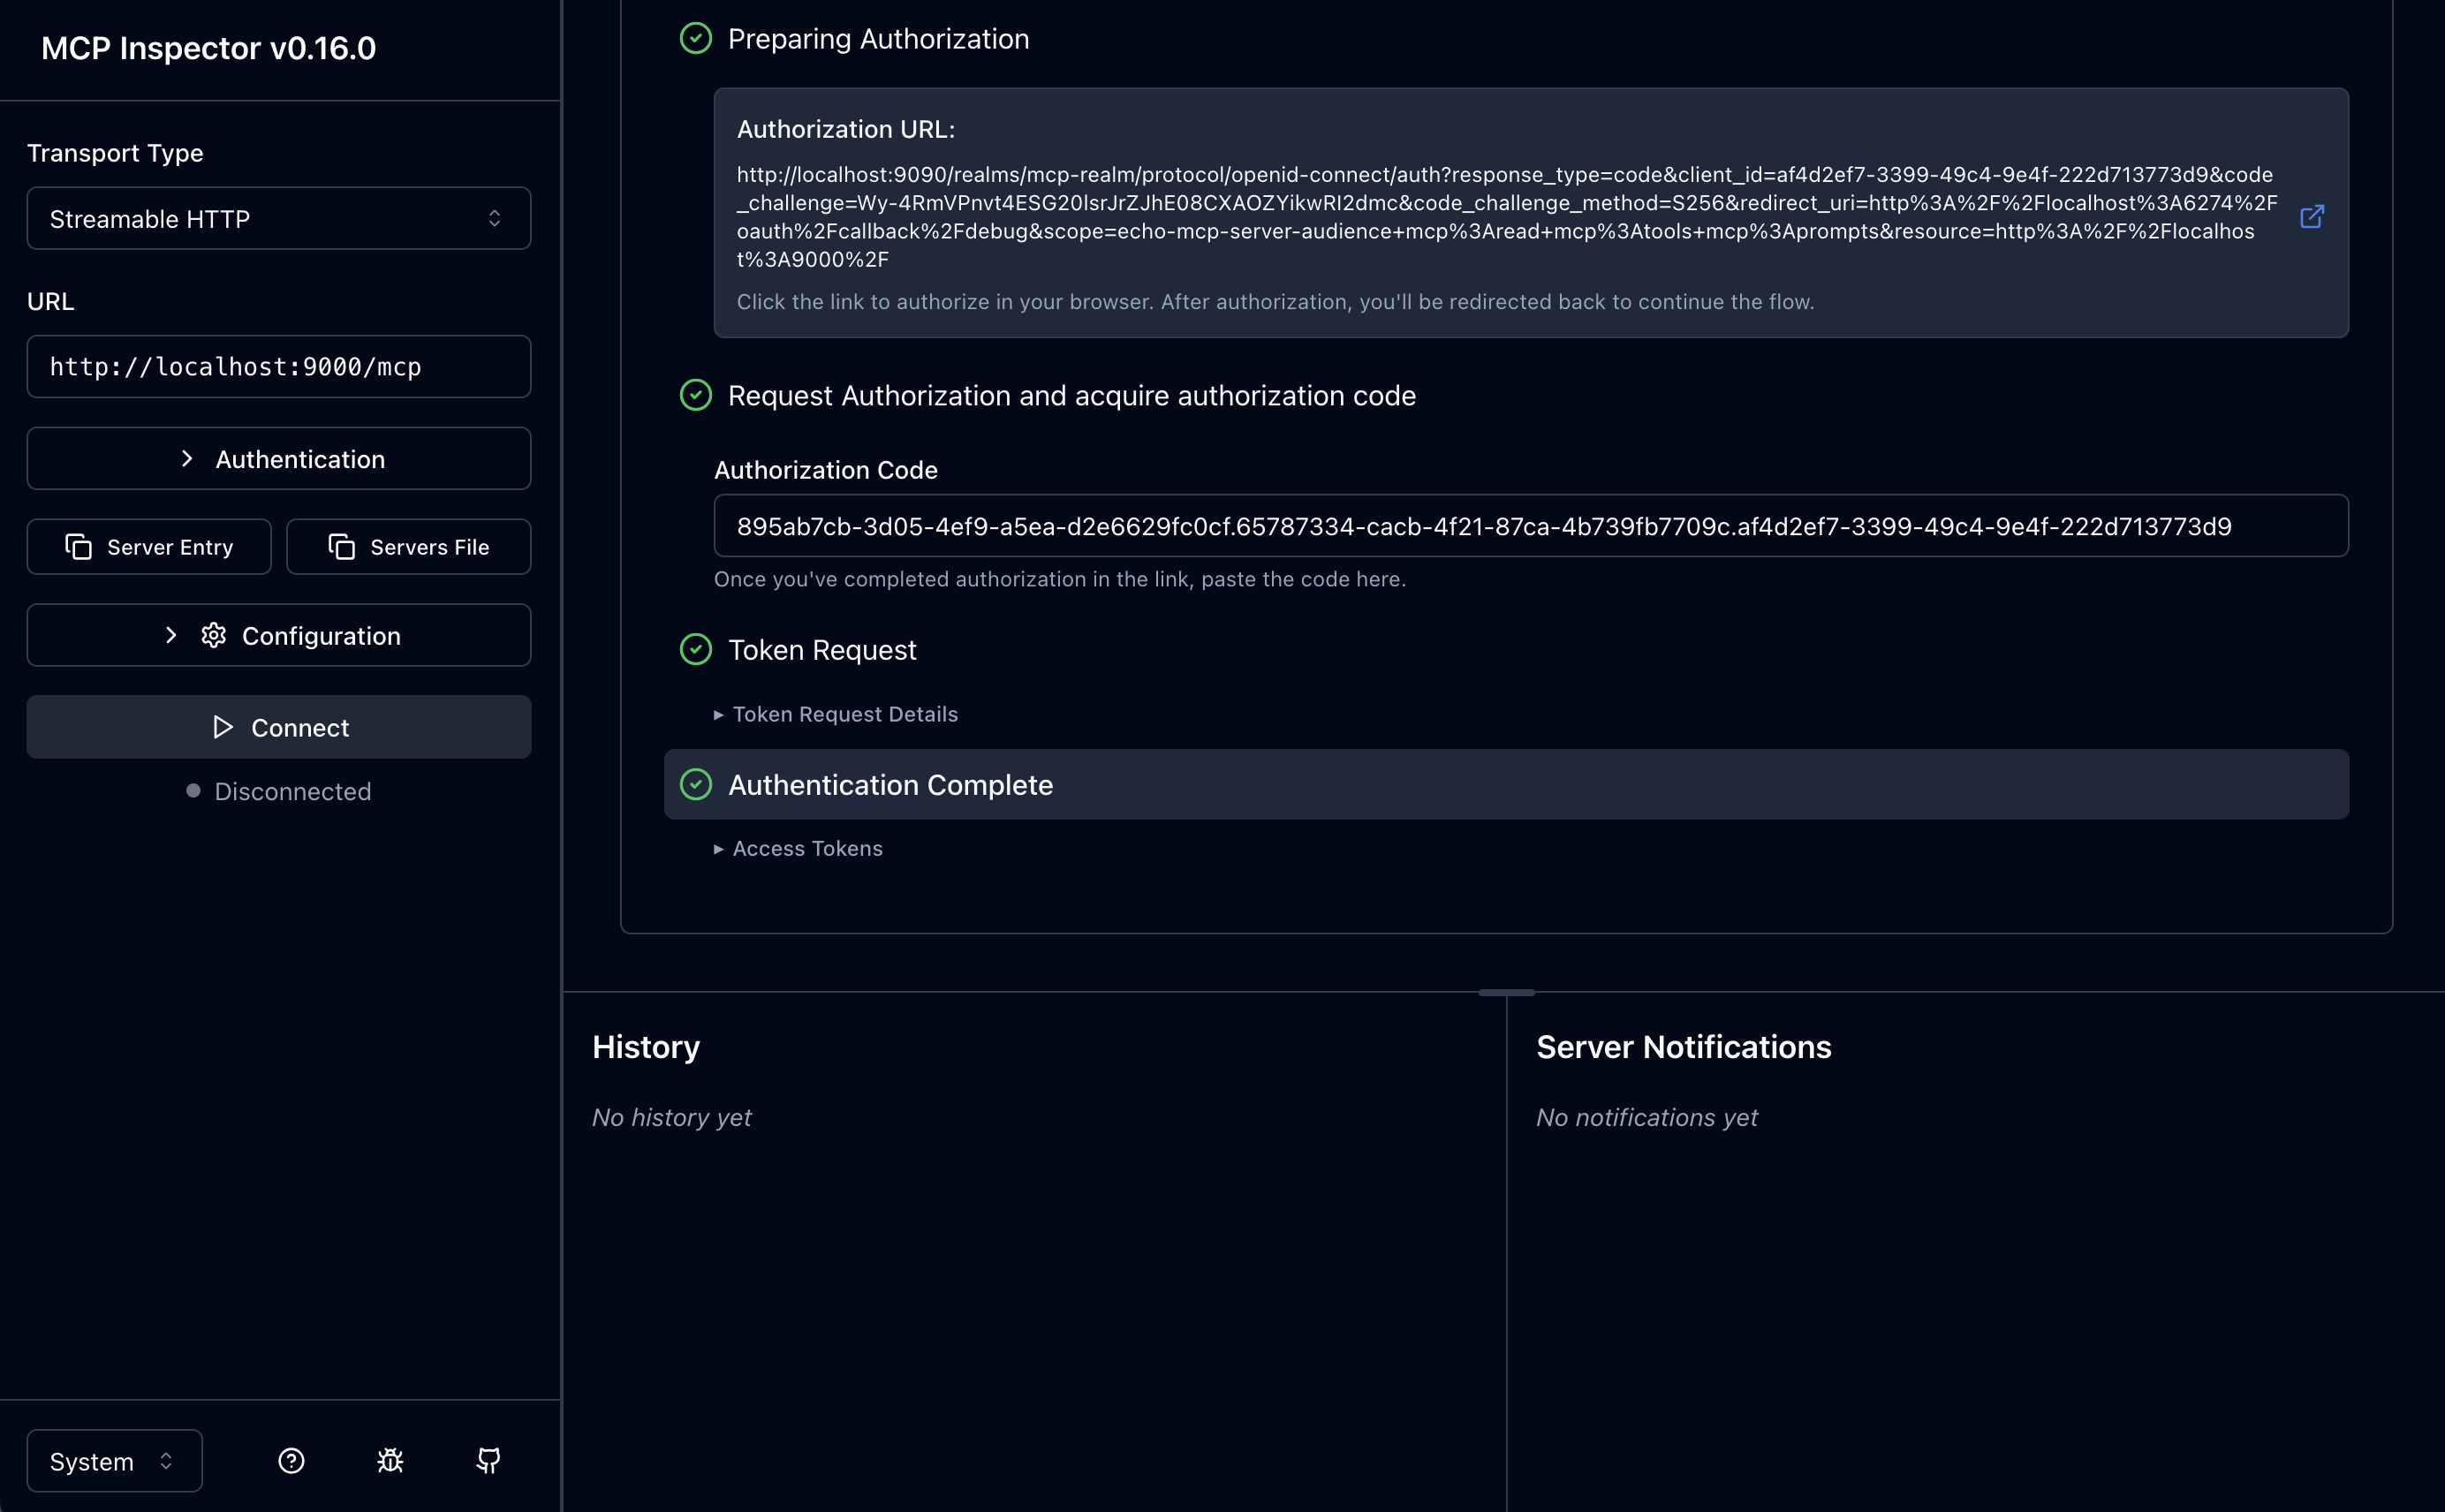
Task: Click the Preparing Authorization green check icon
Action: point(696,38)
